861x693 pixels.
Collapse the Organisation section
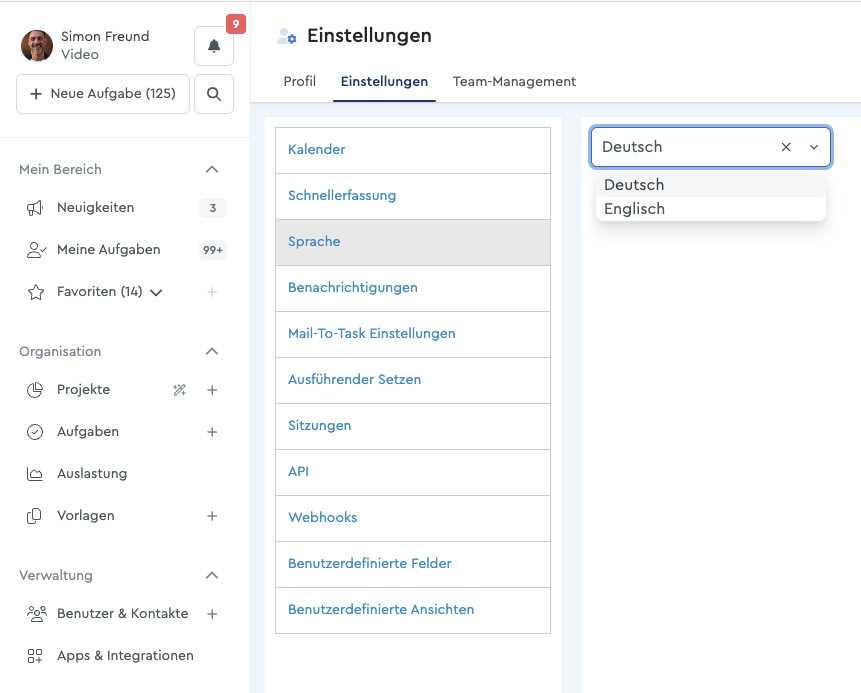pos(212,351)
